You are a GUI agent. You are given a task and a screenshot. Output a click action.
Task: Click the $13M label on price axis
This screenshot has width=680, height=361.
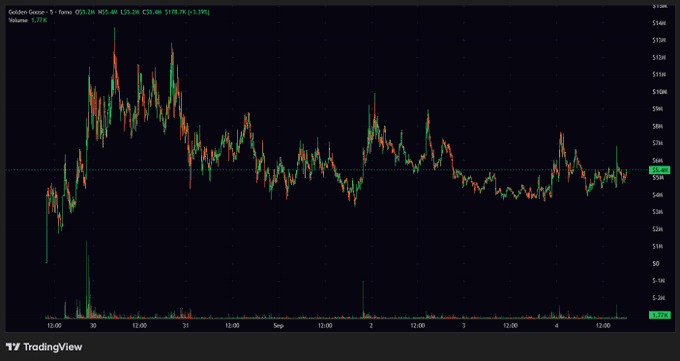point(659,40)
